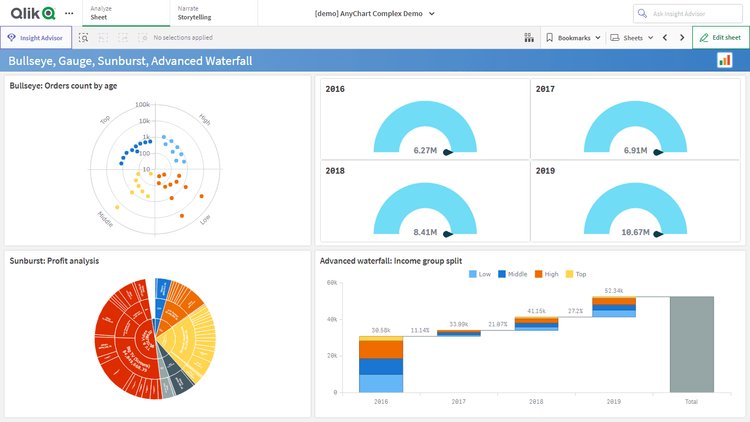Click the smart search selection icon
Image resolution: width=750 pixels, height=422 pixels.
[x=84, y=37]
